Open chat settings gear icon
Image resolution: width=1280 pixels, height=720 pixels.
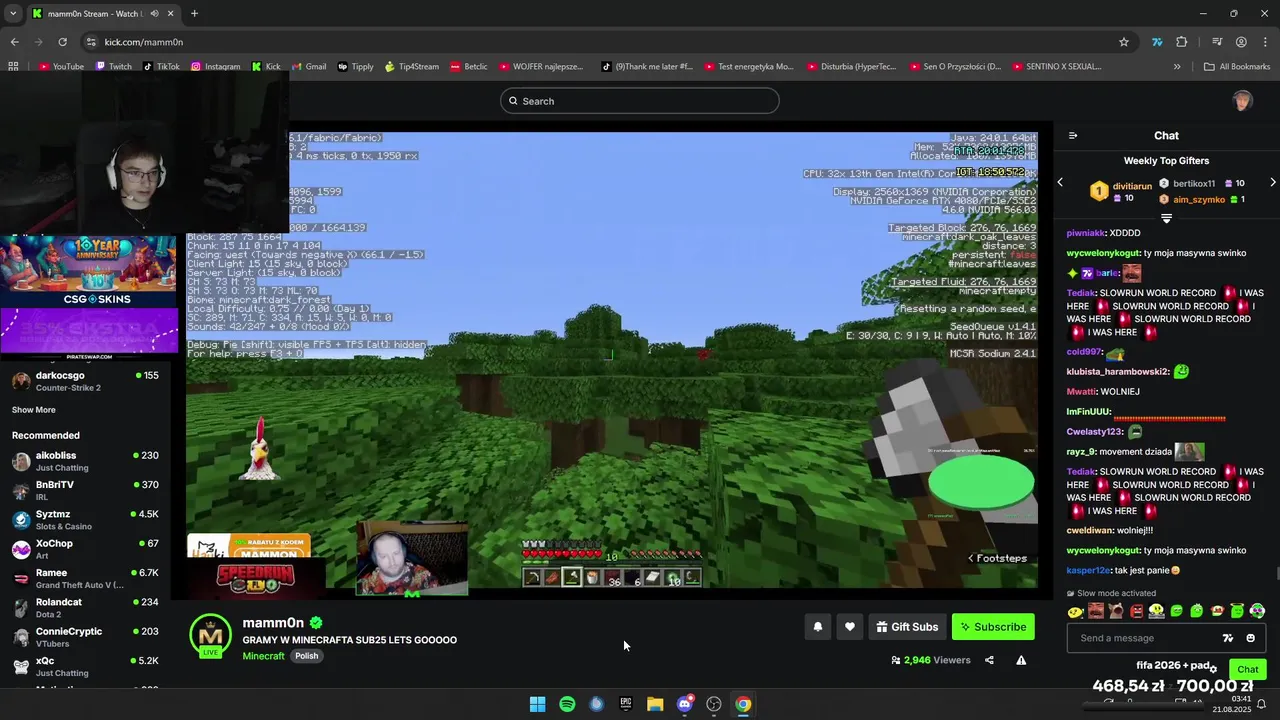1214,668
